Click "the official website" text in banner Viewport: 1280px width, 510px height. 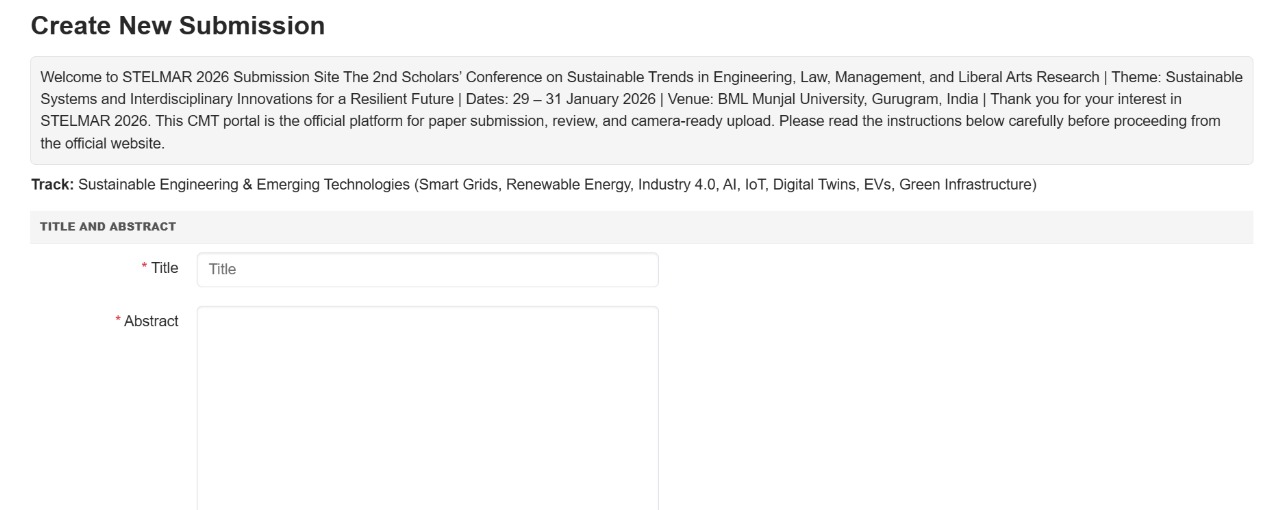click(102, 143)
